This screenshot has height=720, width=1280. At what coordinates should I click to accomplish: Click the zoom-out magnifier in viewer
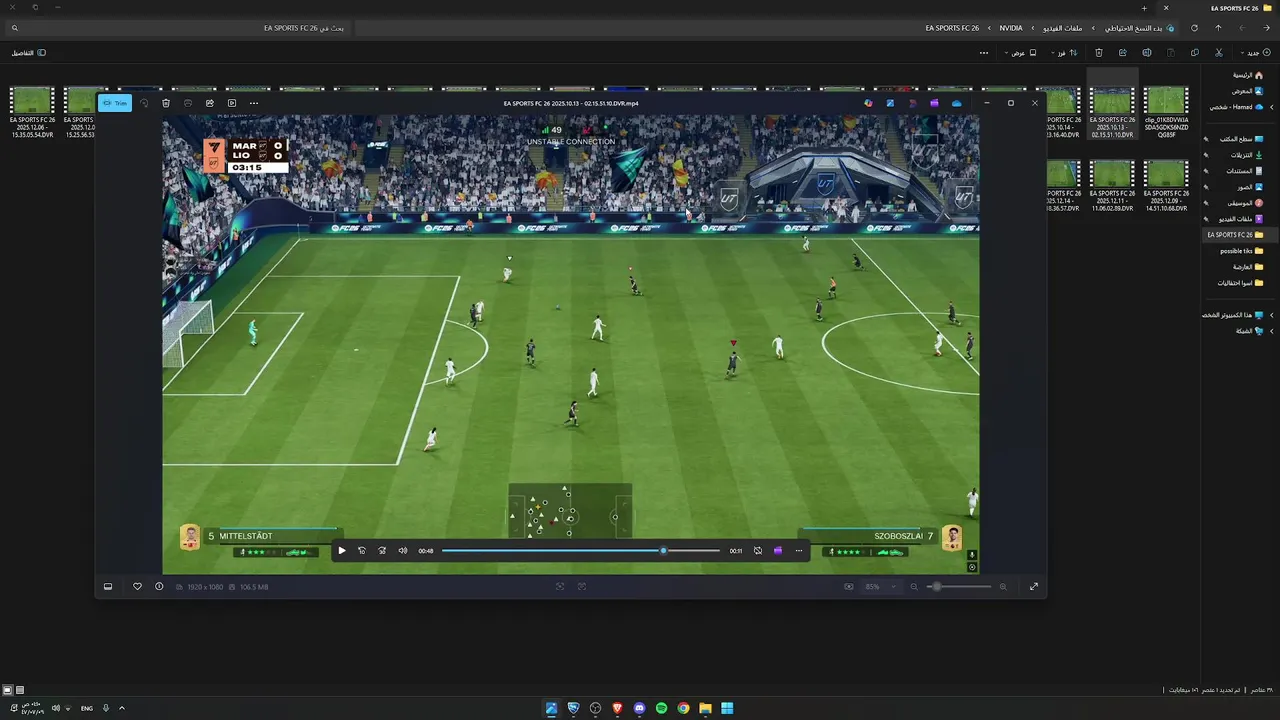tap(914, 587)
